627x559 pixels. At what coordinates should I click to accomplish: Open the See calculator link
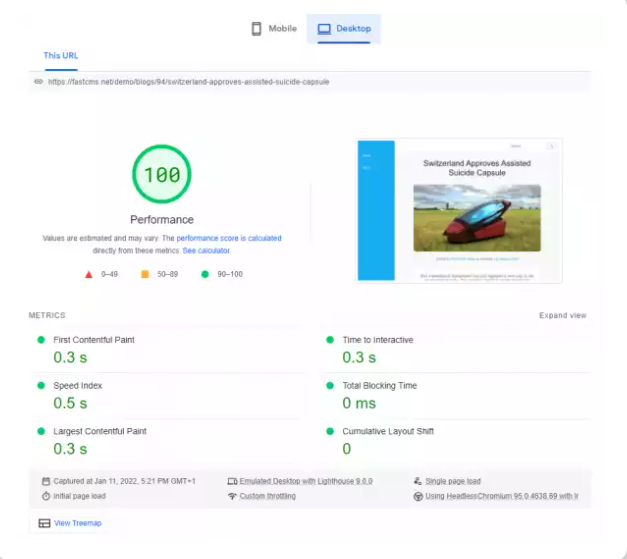(206, 251)
